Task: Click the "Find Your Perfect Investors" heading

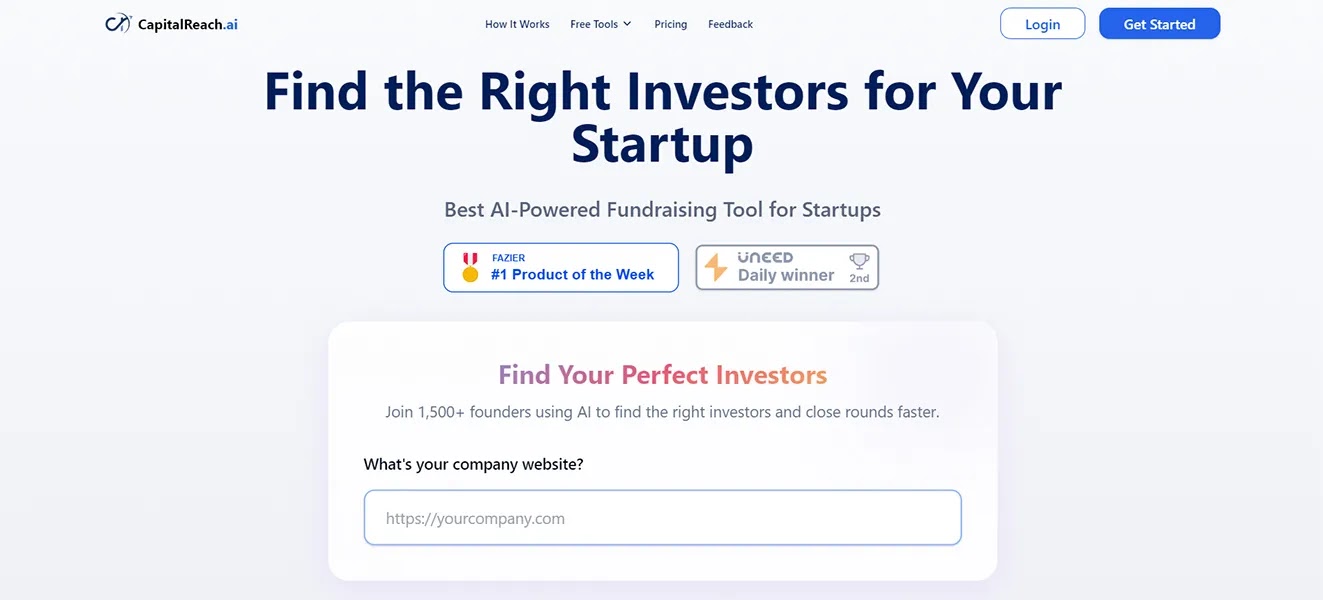Action: [662, 374]
